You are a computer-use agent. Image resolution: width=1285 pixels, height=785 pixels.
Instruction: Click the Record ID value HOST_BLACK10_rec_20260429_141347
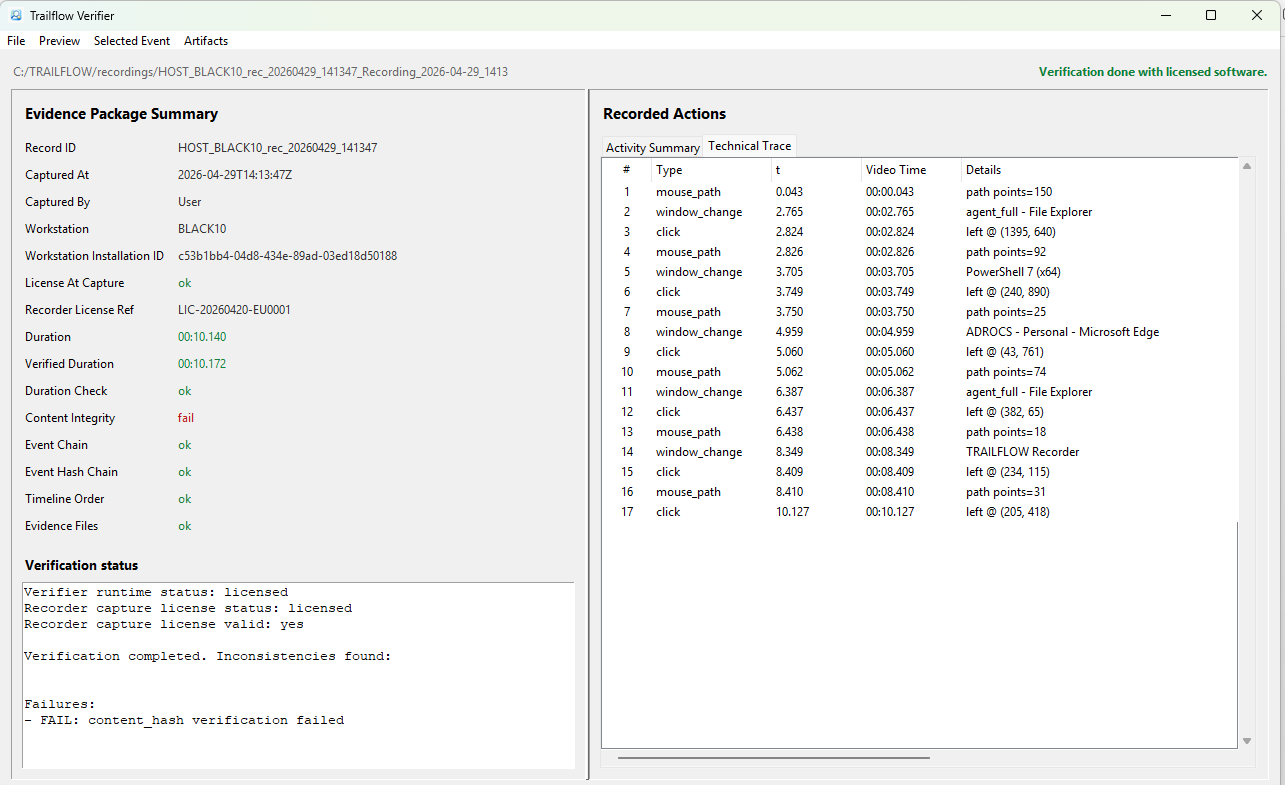tap(277, 148)
